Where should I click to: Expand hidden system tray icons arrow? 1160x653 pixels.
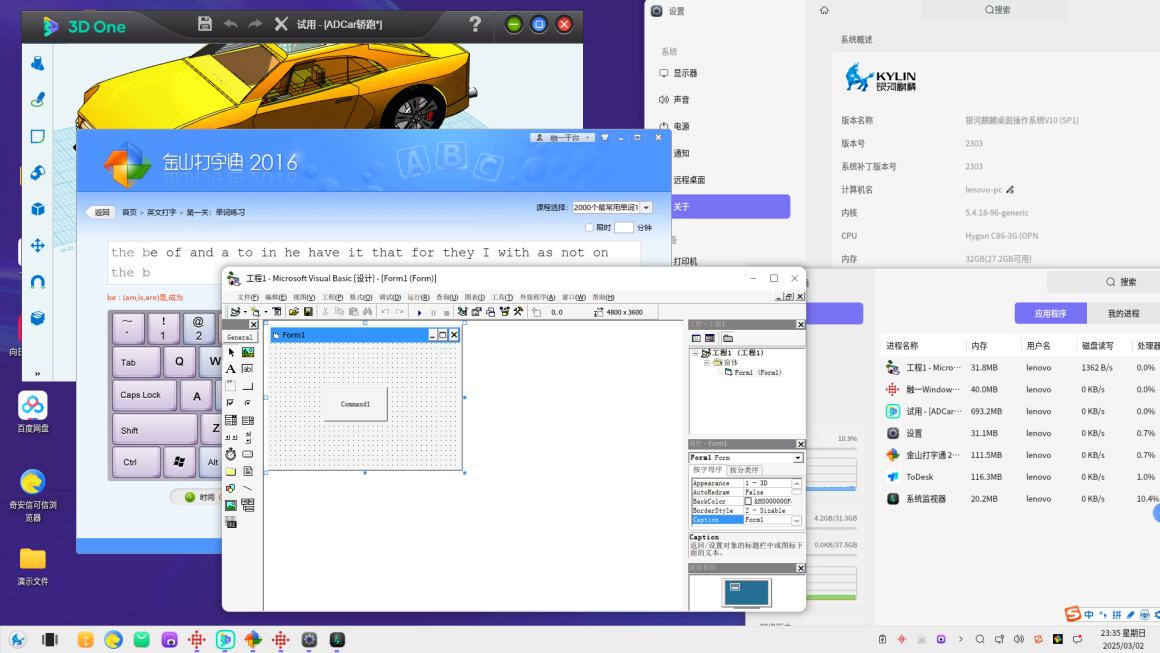(960, 639)
